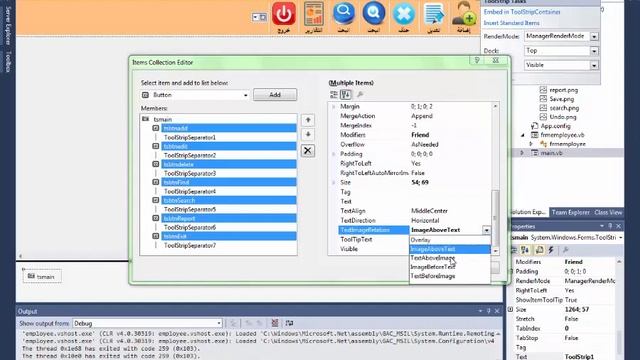
Task: Switch to the Solution Explorer tab
Action: click(527, 212)
